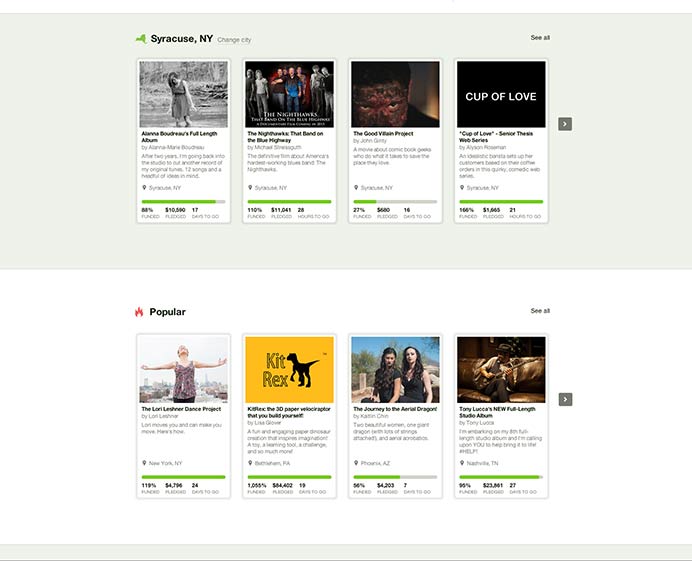Click location pin on Good Villain Project card
This screenshot has height=561, width=692.
(x=356, y=188)
